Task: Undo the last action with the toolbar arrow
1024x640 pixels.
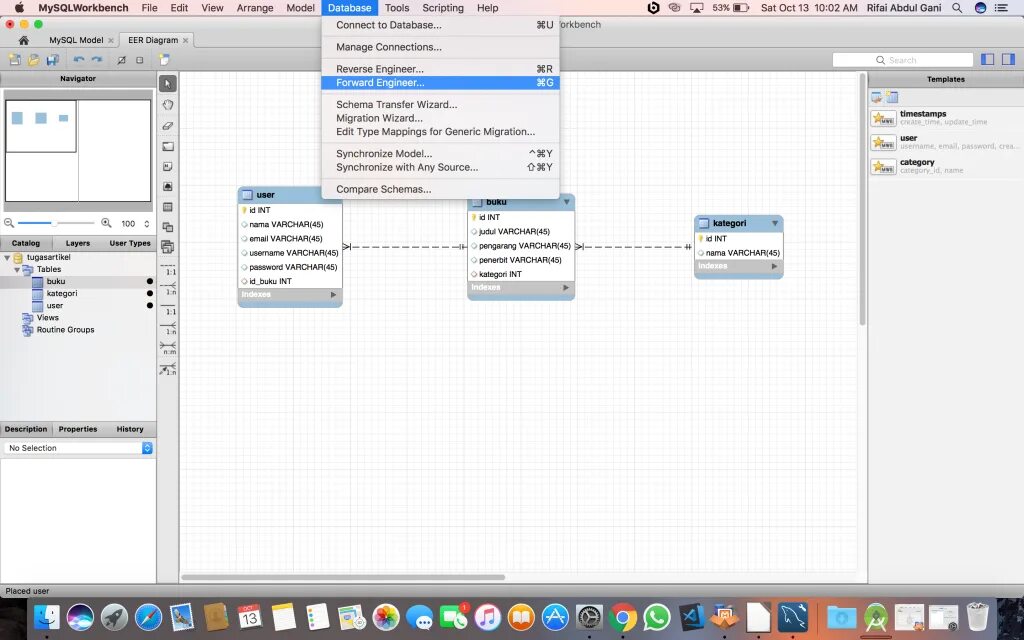Action: click(x=79, y=59)
